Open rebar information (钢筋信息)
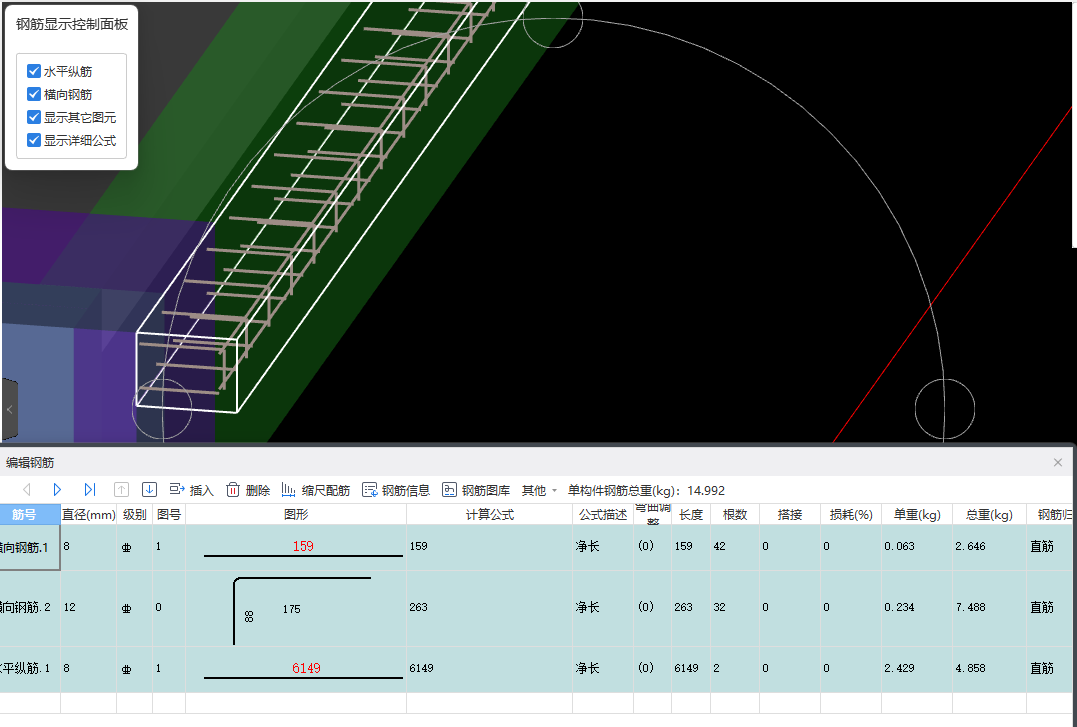Viewport: 1077px width, 727px height. coord(396,490)
